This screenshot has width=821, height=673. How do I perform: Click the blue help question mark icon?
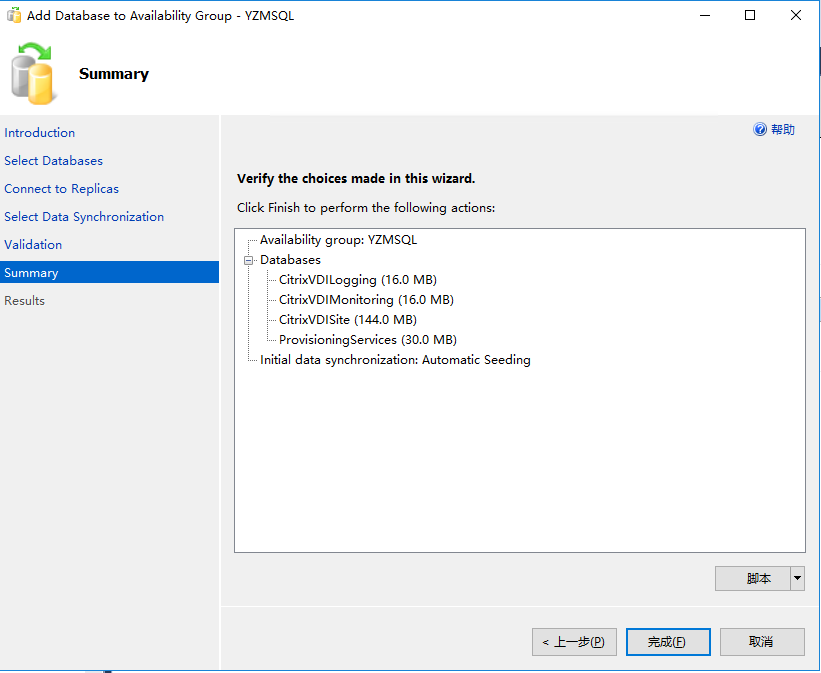[x=760, y=130]
